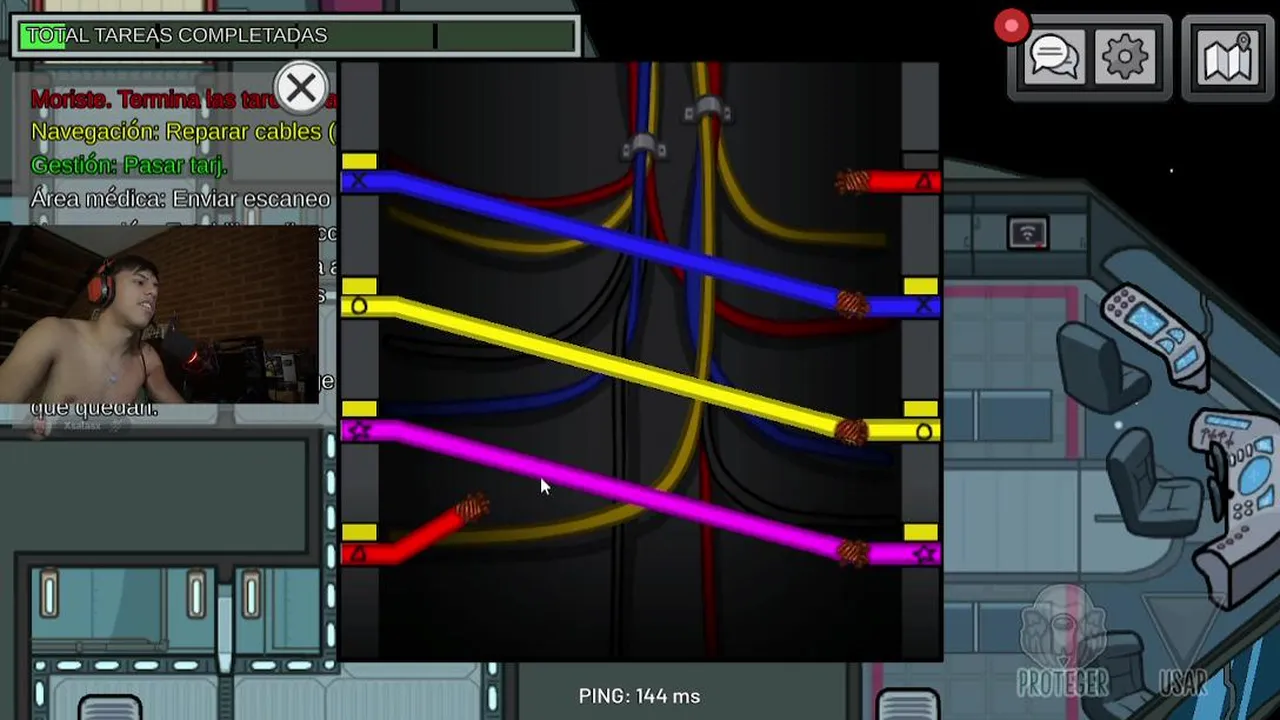Click the 'Área médica: Enviar escaneo' task
This screenshot has height=720, width=1280.
click(181, 198)
